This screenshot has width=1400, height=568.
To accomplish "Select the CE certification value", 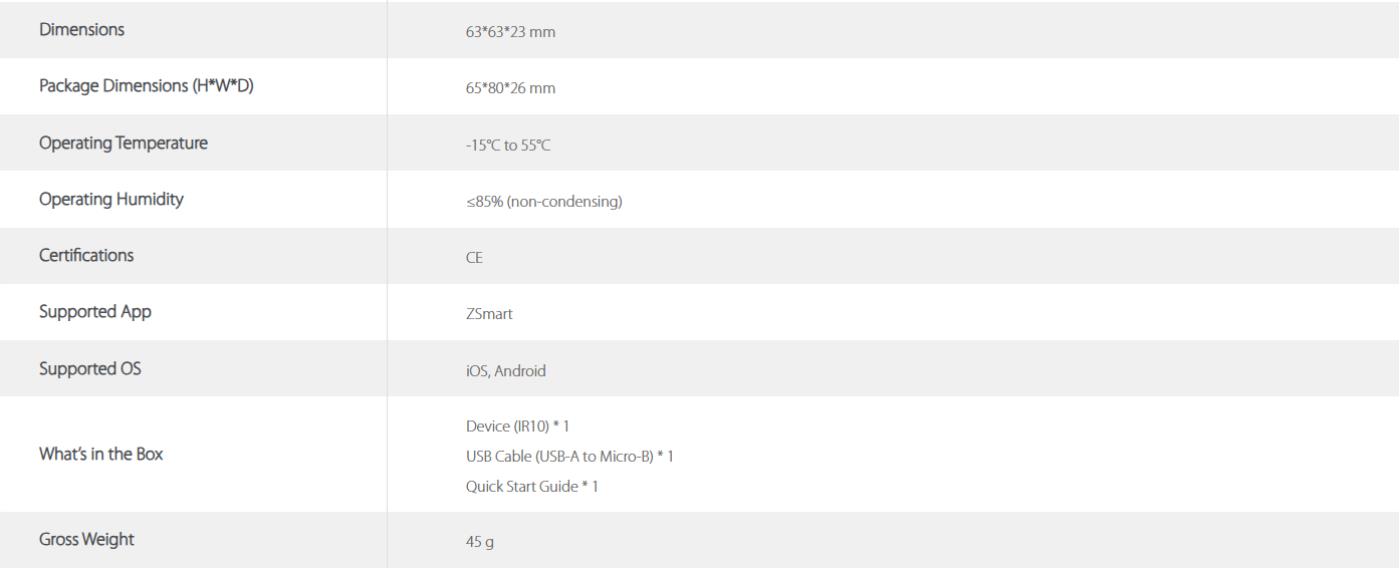I will [x=460, y=257].
